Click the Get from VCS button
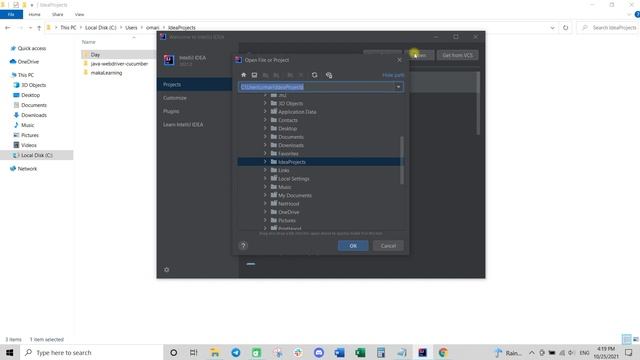 pyautogui.click(x=458, y=55)
